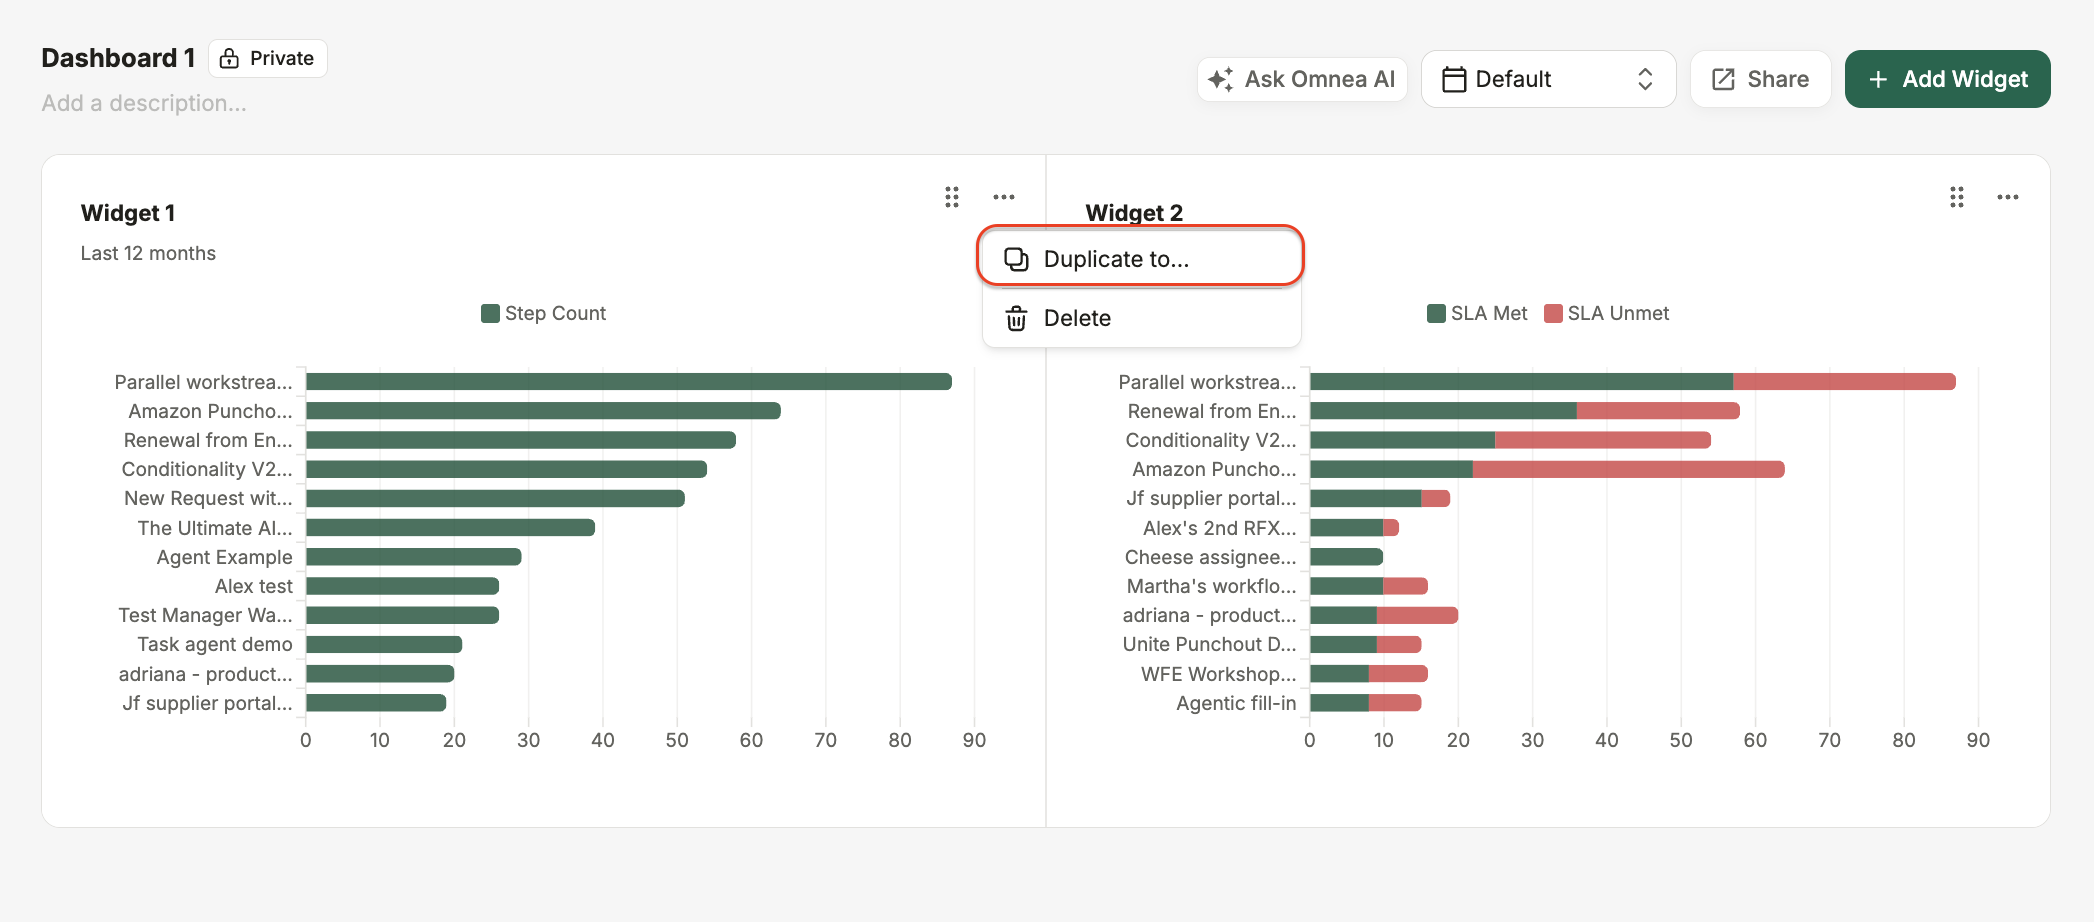This screenshot has width=2094, height=922.
Task: Click the sparkle icon on Ask Omnea AI
Action: tap(1220, 79)
